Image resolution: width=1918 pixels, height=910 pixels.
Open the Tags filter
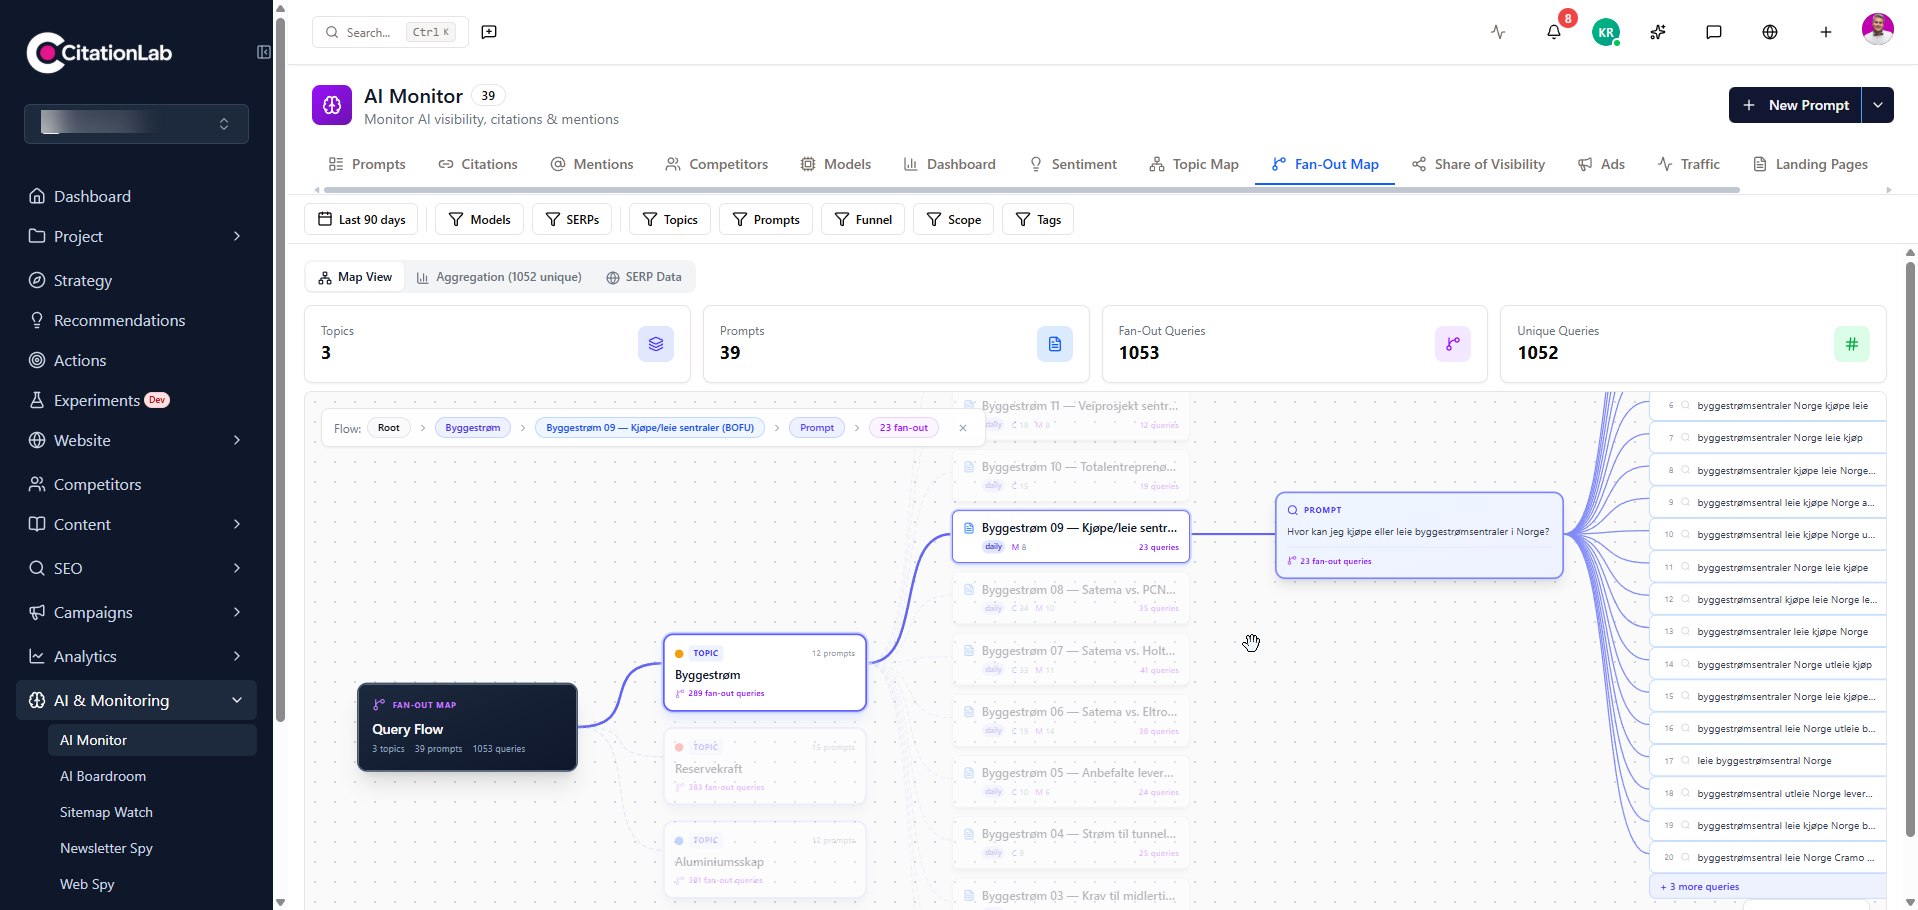pos(1038,220)
